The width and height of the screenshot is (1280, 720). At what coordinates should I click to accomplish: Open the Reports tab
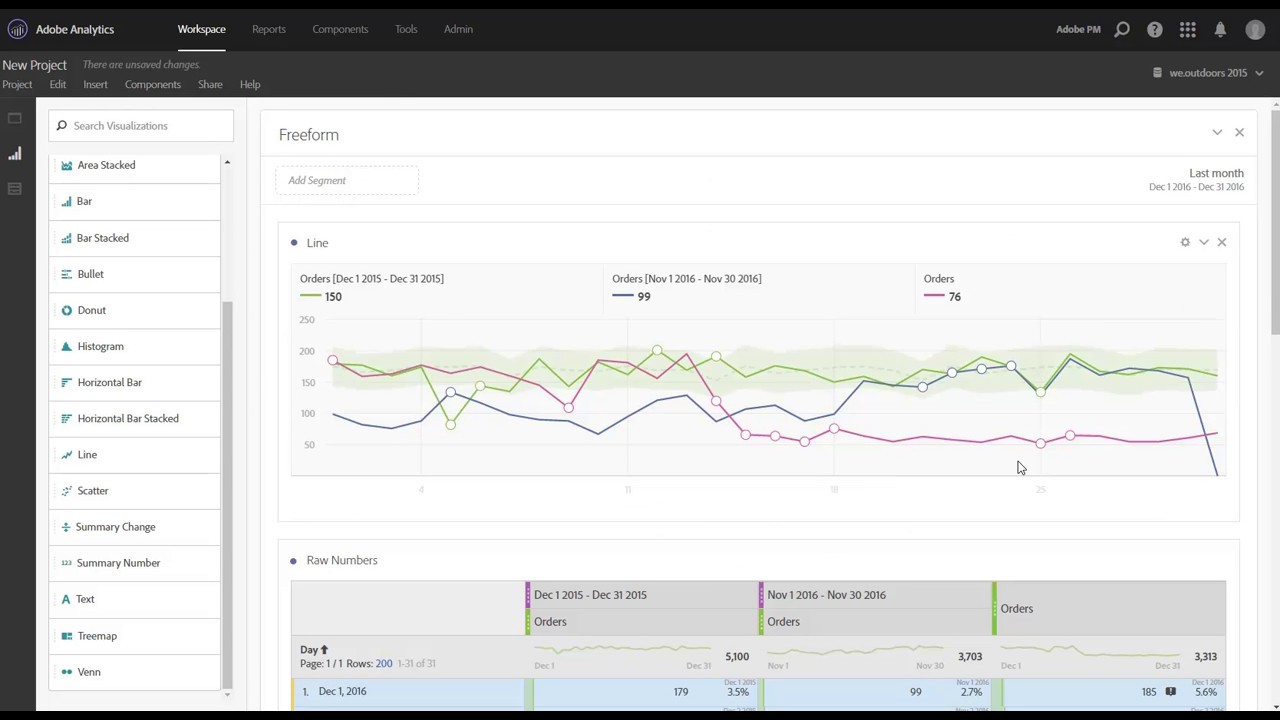(269, 29)
